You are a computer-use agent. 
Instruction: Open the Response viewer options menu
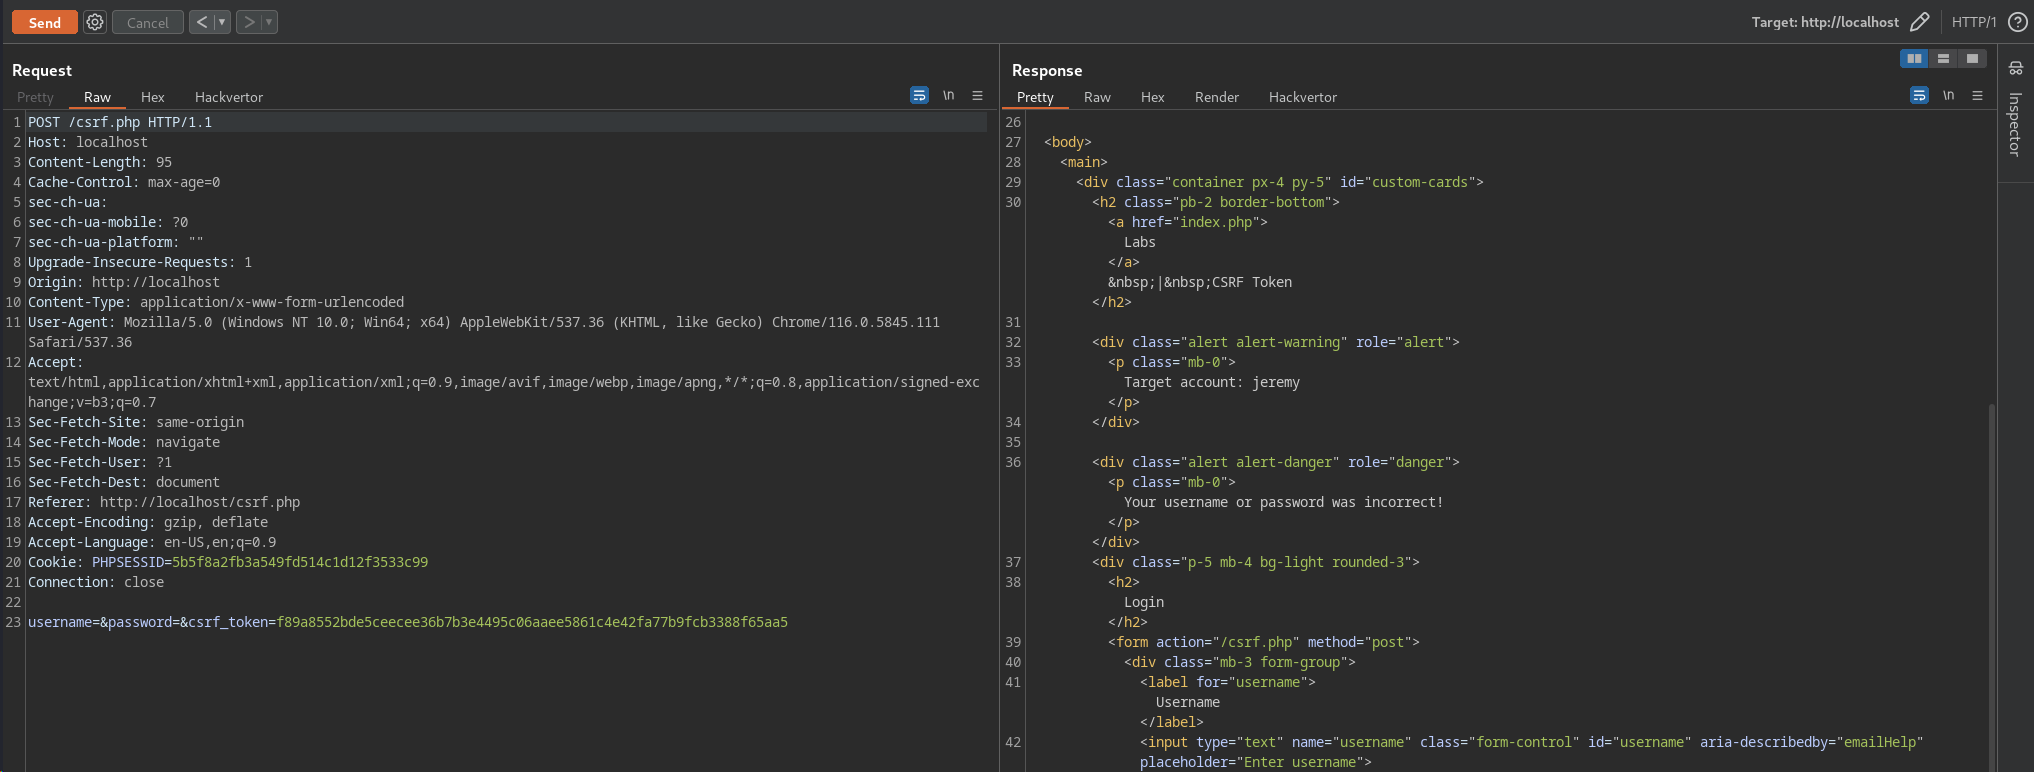click(1977, 96)
